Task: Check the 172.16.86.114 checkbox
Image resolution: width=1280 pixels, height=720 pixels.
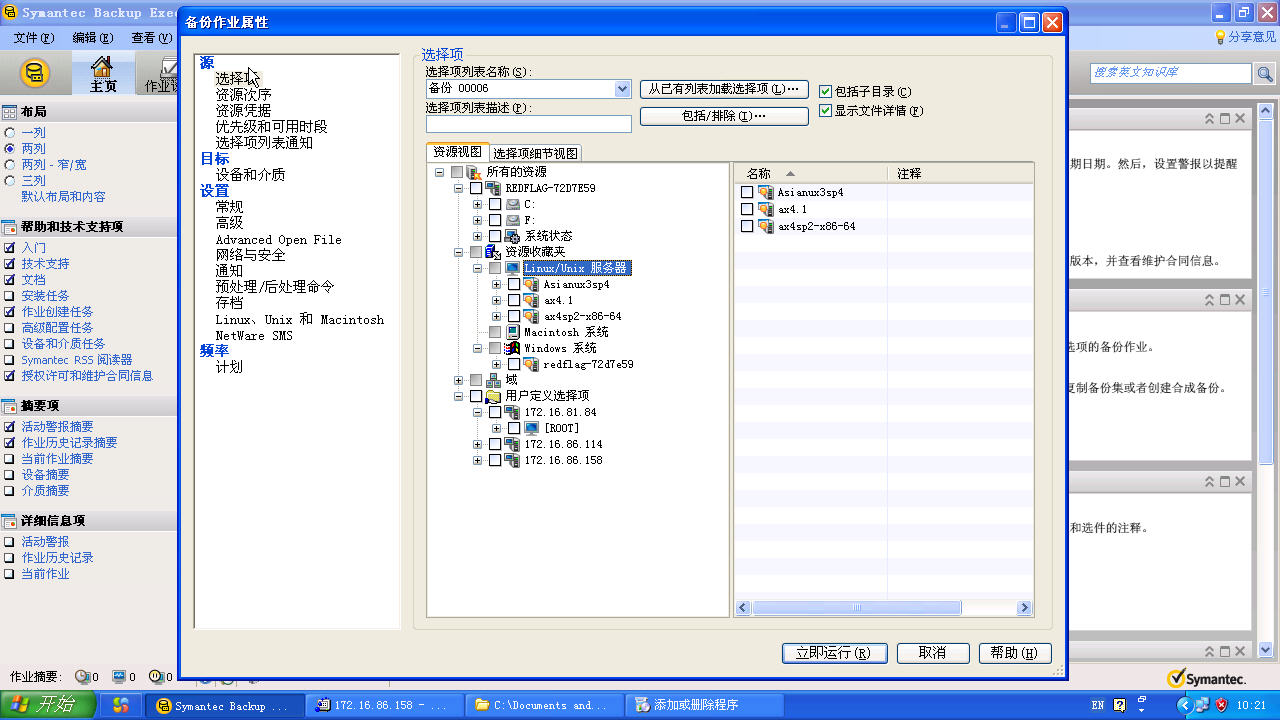Action: click(495, 445)
